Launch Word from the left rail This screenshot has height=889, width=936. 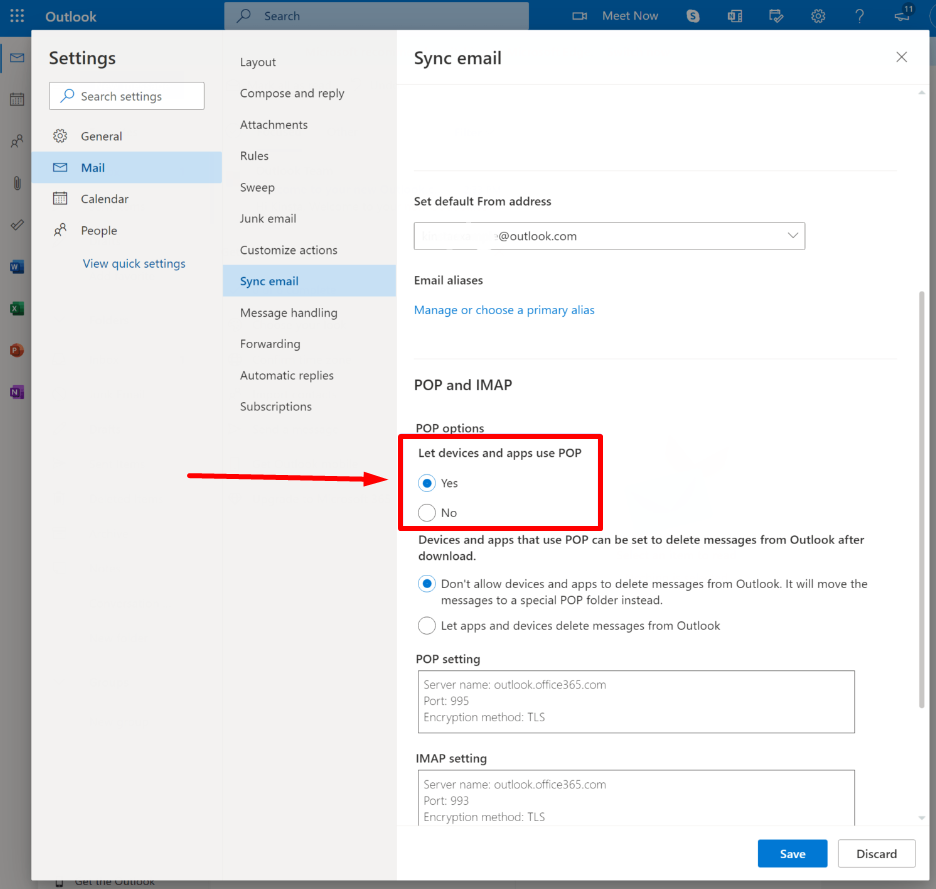click(x=17, y=266)
